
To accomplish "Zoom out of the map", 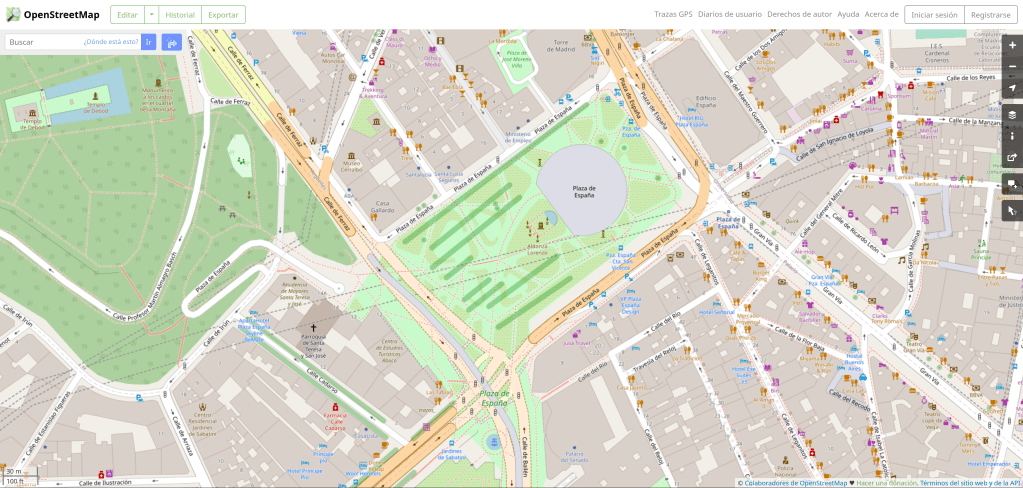I will point(1012,67).
